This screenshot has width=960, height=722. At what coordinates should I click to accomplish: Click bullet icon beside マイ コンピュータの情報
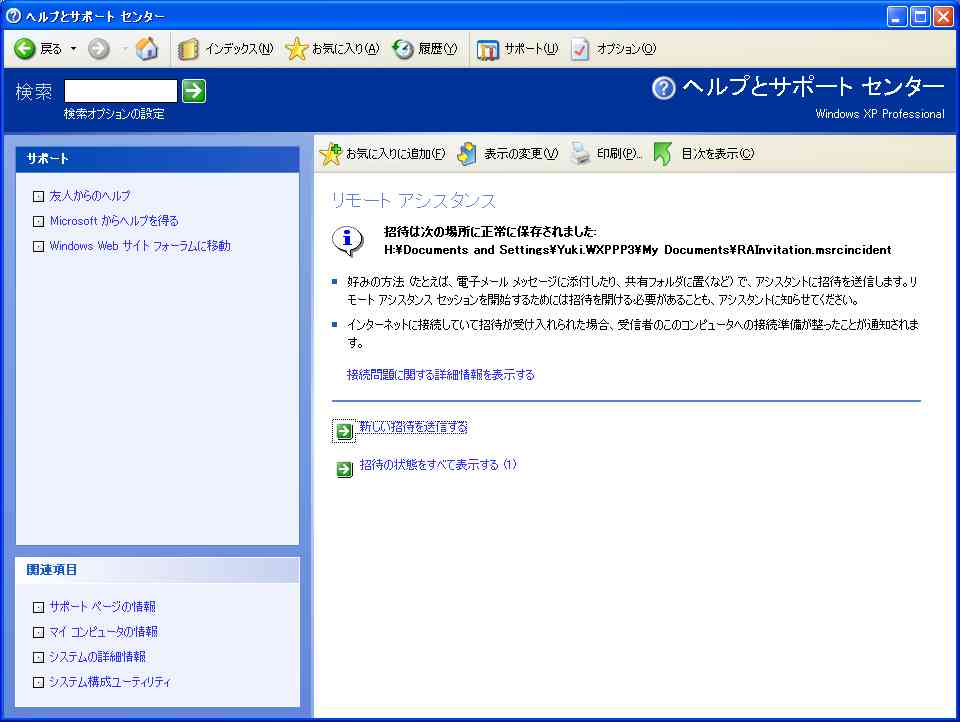click(39, 633)
